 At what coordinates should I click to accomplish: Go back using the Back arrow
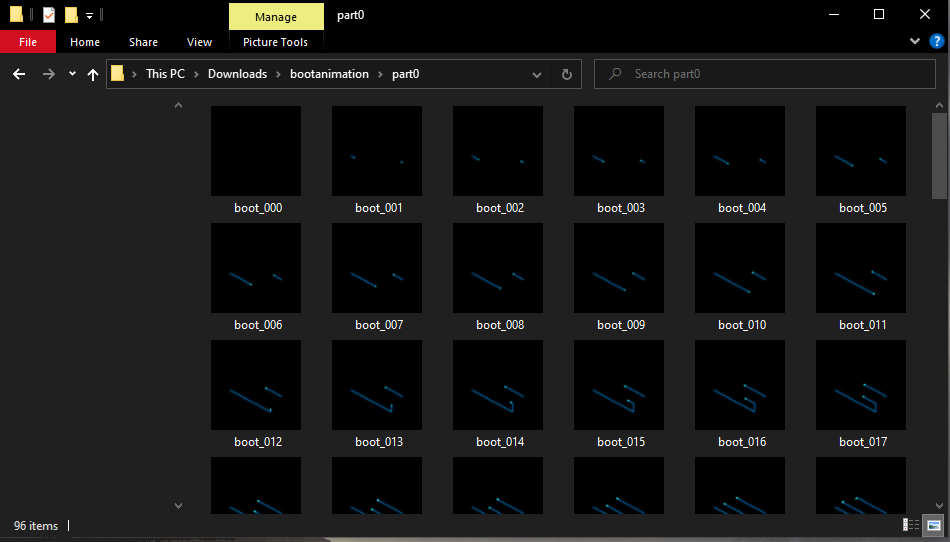click(x=19, y=74)
